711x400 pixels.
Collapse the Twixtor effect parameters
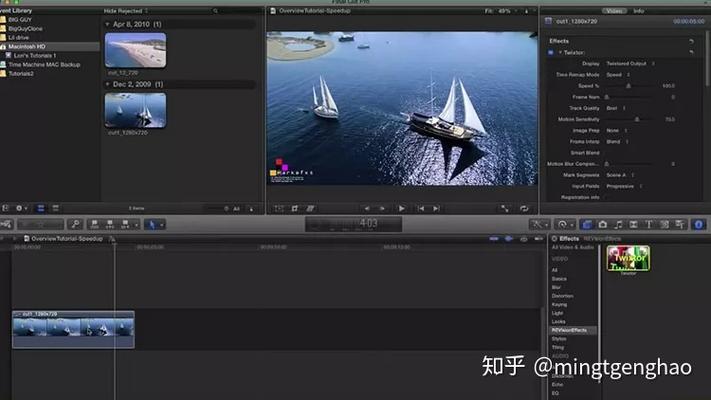(x=560, y=53)
